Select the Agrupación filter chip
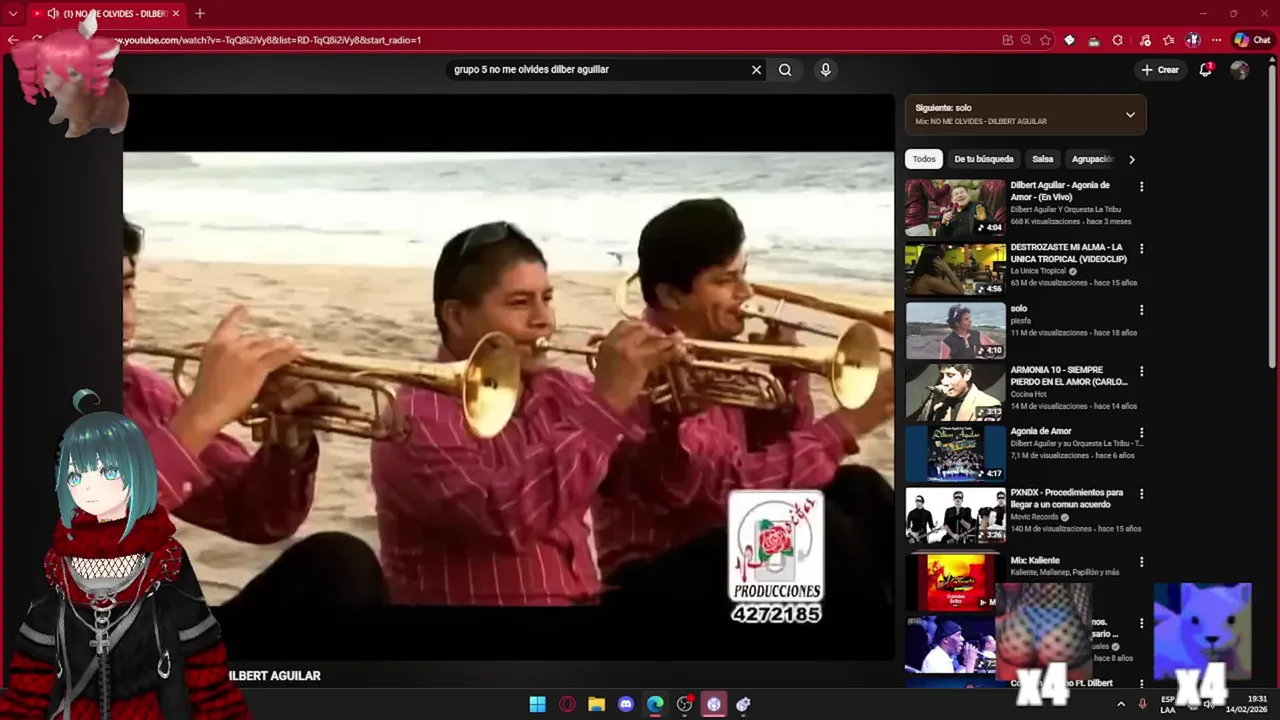Viewport: 1280px width, 720px height. (1091, 159)
